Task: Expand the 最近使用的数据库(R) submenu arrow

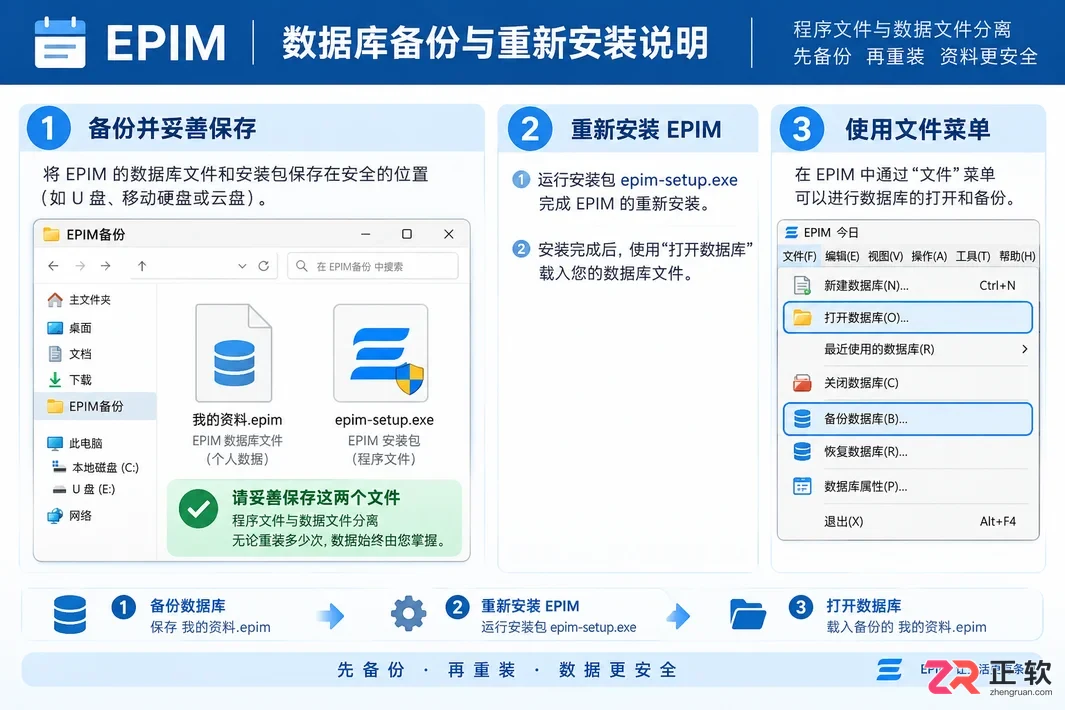Action: pyautogui.click(x=1024, y=349)
